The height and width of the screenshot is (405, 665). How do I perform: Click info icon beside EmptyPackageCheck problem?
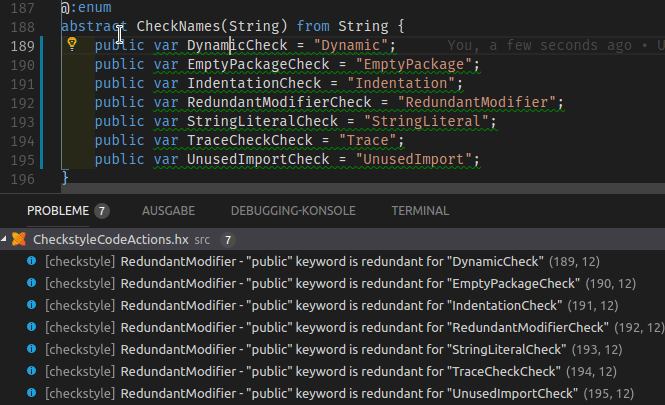pos(32,283)
